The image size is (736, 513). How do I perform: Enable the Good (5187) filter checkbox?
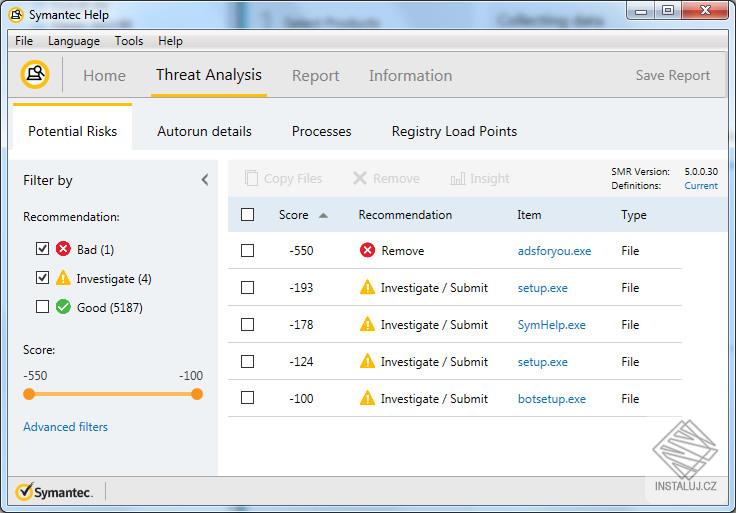coord(42,307)
